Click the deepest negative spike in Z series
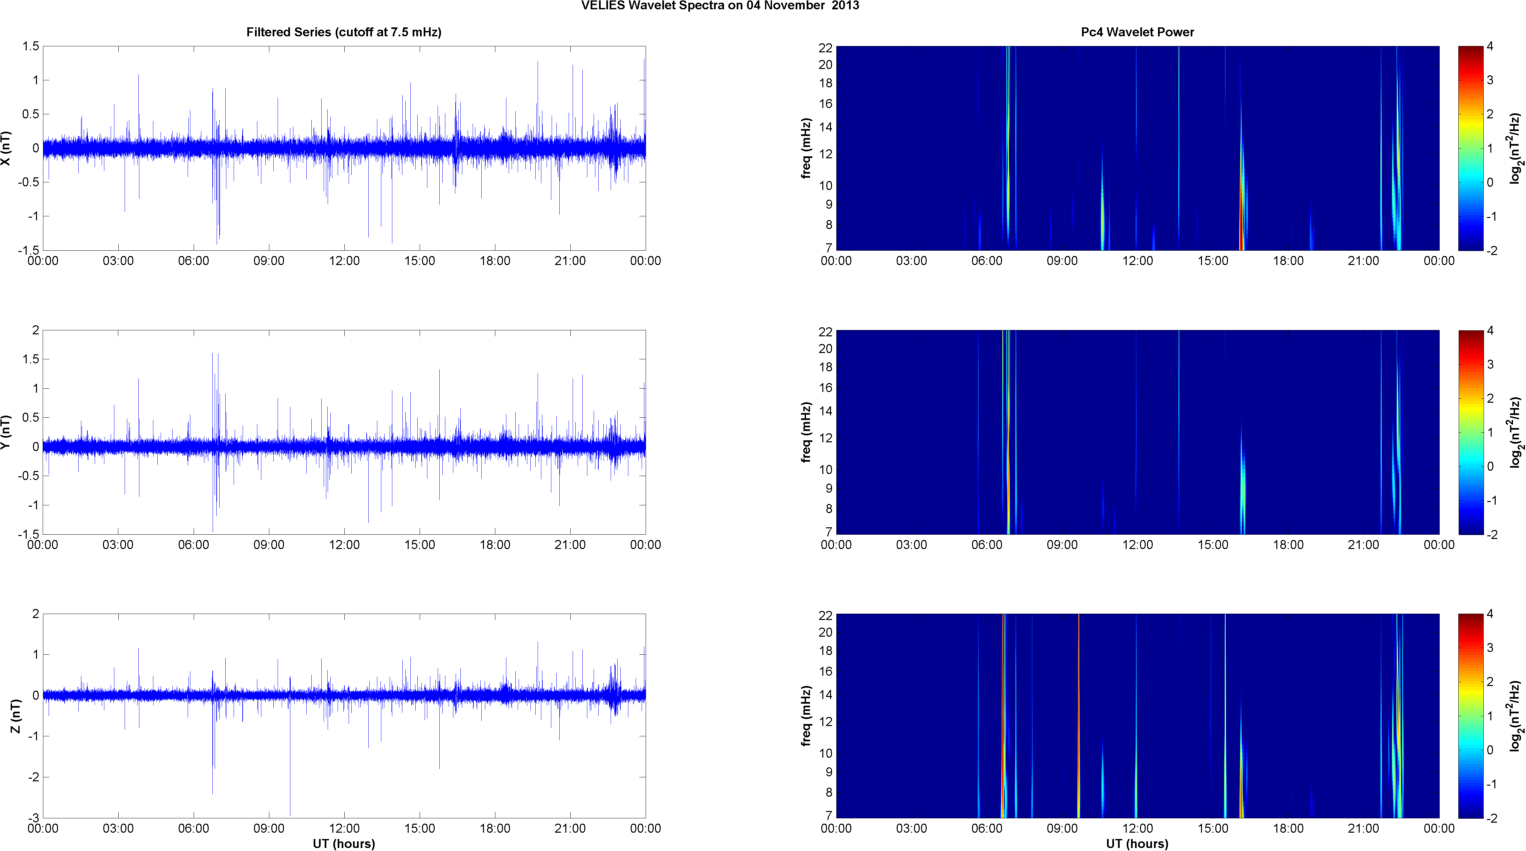This screenshot has width=1526, height=851. pos(290,810)
